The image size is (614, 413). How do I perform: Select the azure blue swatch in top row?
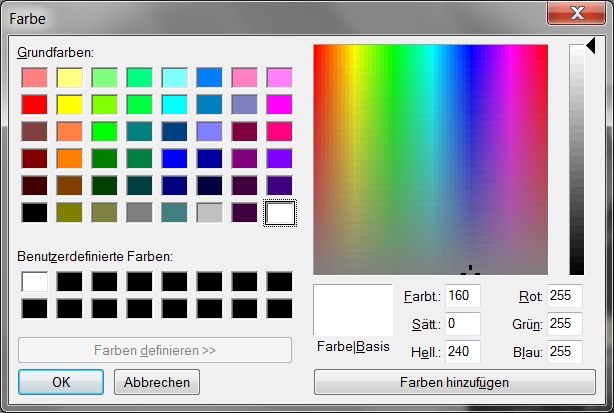(209, 78)
